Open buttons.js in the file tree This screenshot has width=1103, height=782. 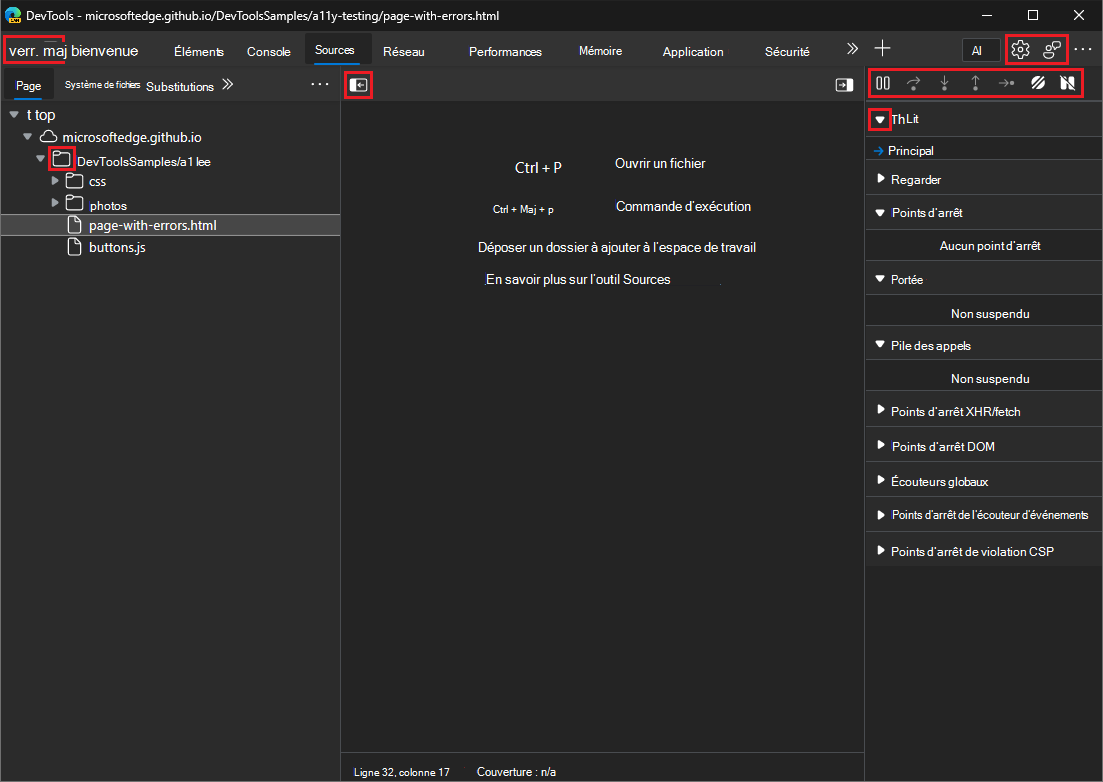pyautogui.click(x=117, y=248)
